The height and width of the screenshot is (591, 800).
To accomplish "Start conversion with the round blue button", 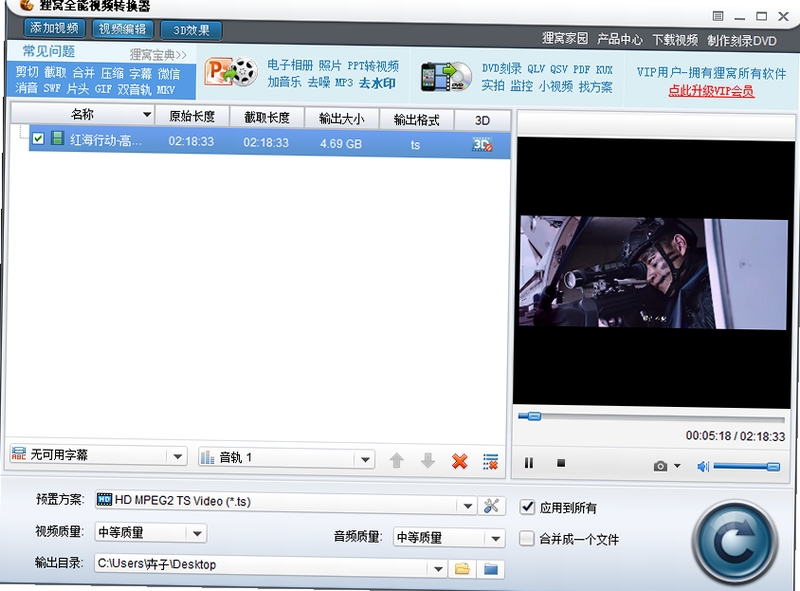I will (x=735, y=543).
